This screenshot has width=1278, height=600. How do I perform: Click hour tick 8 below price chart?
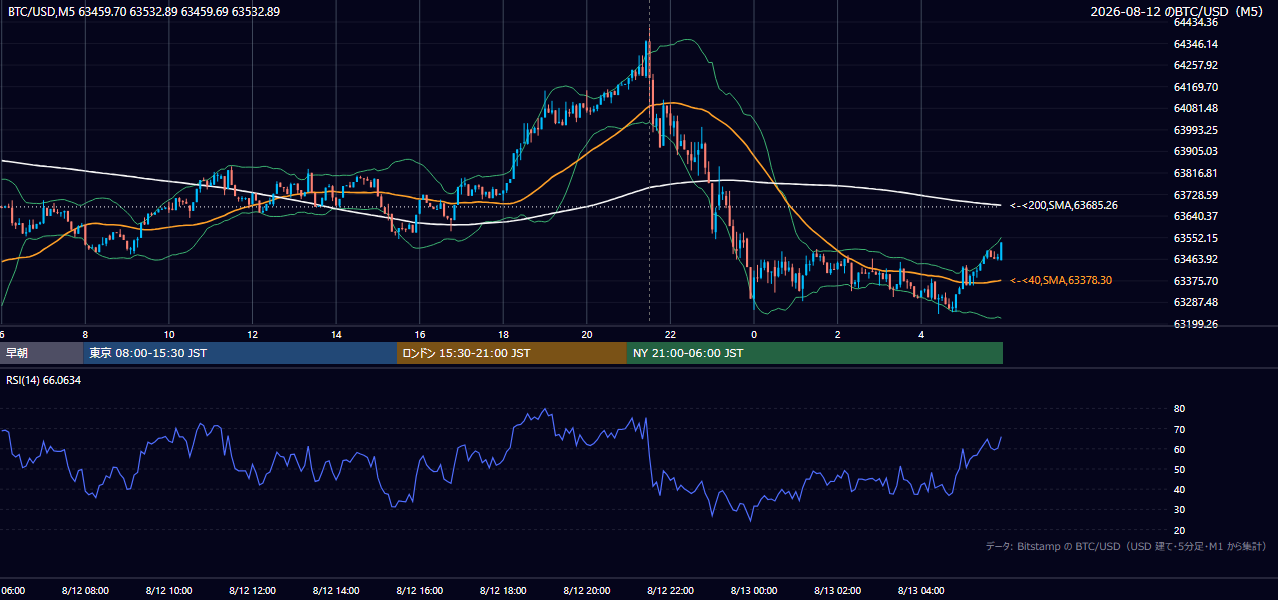pyautogui.click(x=85, y=334)
